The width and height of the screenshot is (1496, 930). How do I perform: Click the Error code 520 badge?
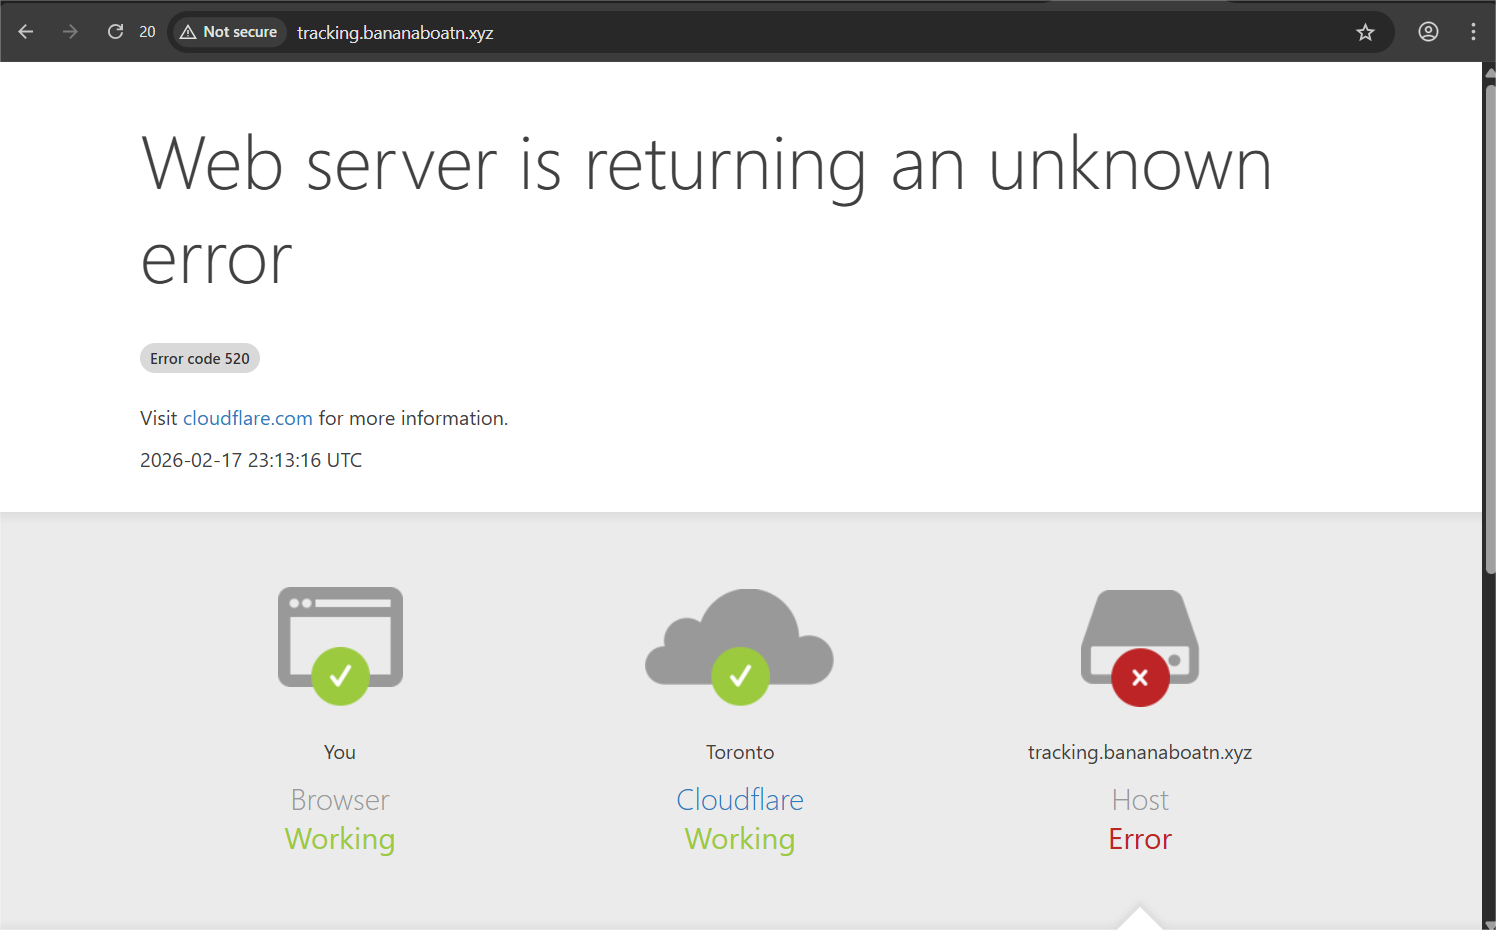(x=200, y=358)
